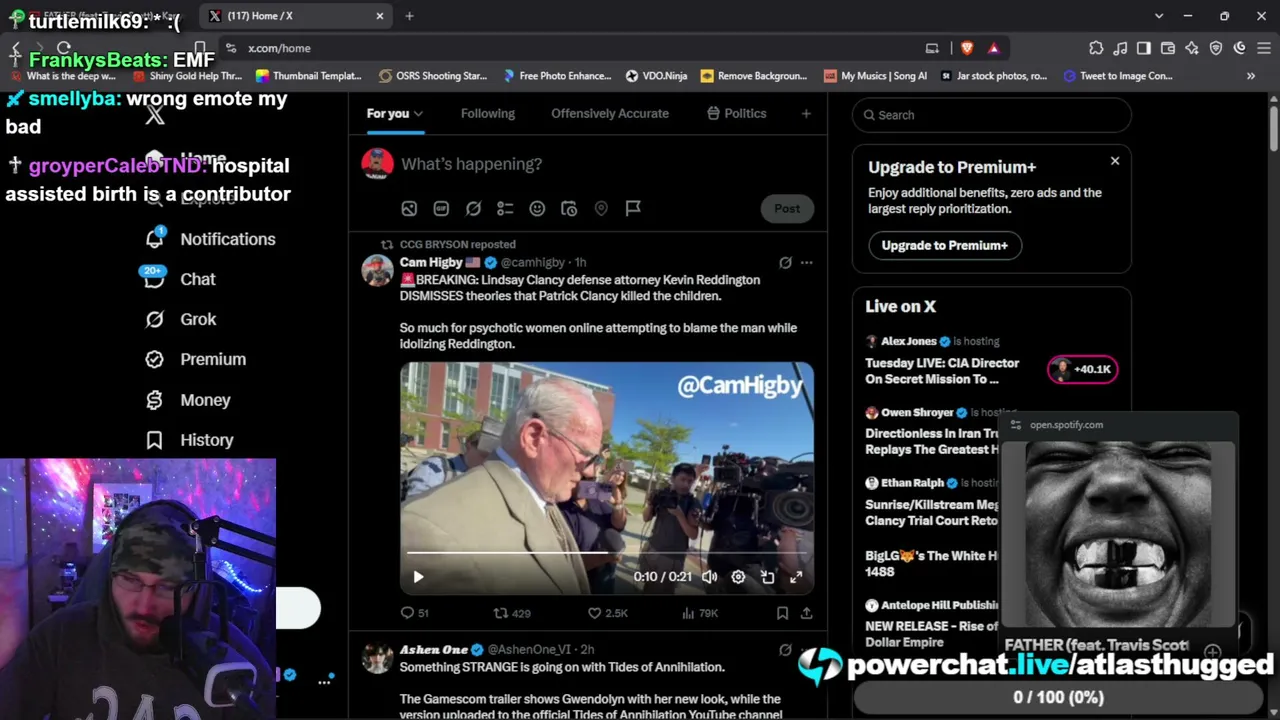
Task: Add a poll to the post
Action: pyautogui.click(x=505, y=208)
